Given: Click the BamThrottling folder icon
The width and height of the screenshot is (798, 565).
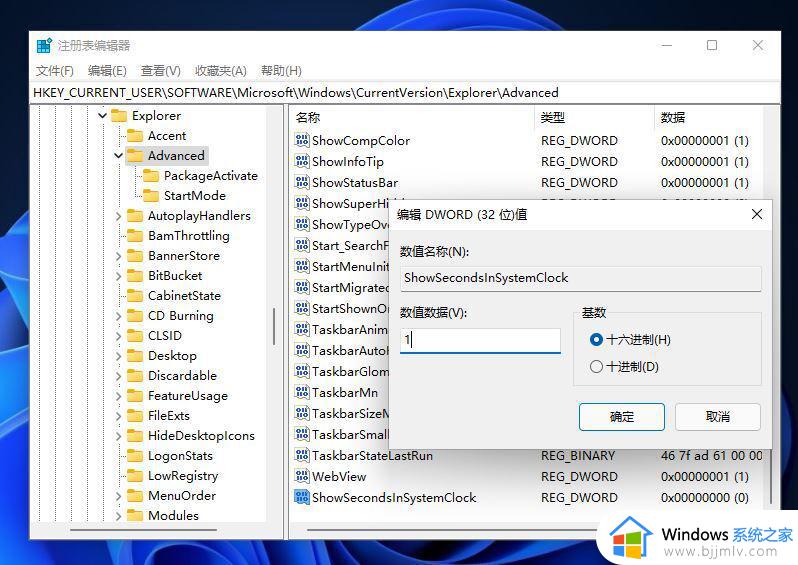Looking at the screenshot, I should click(135, 236).
